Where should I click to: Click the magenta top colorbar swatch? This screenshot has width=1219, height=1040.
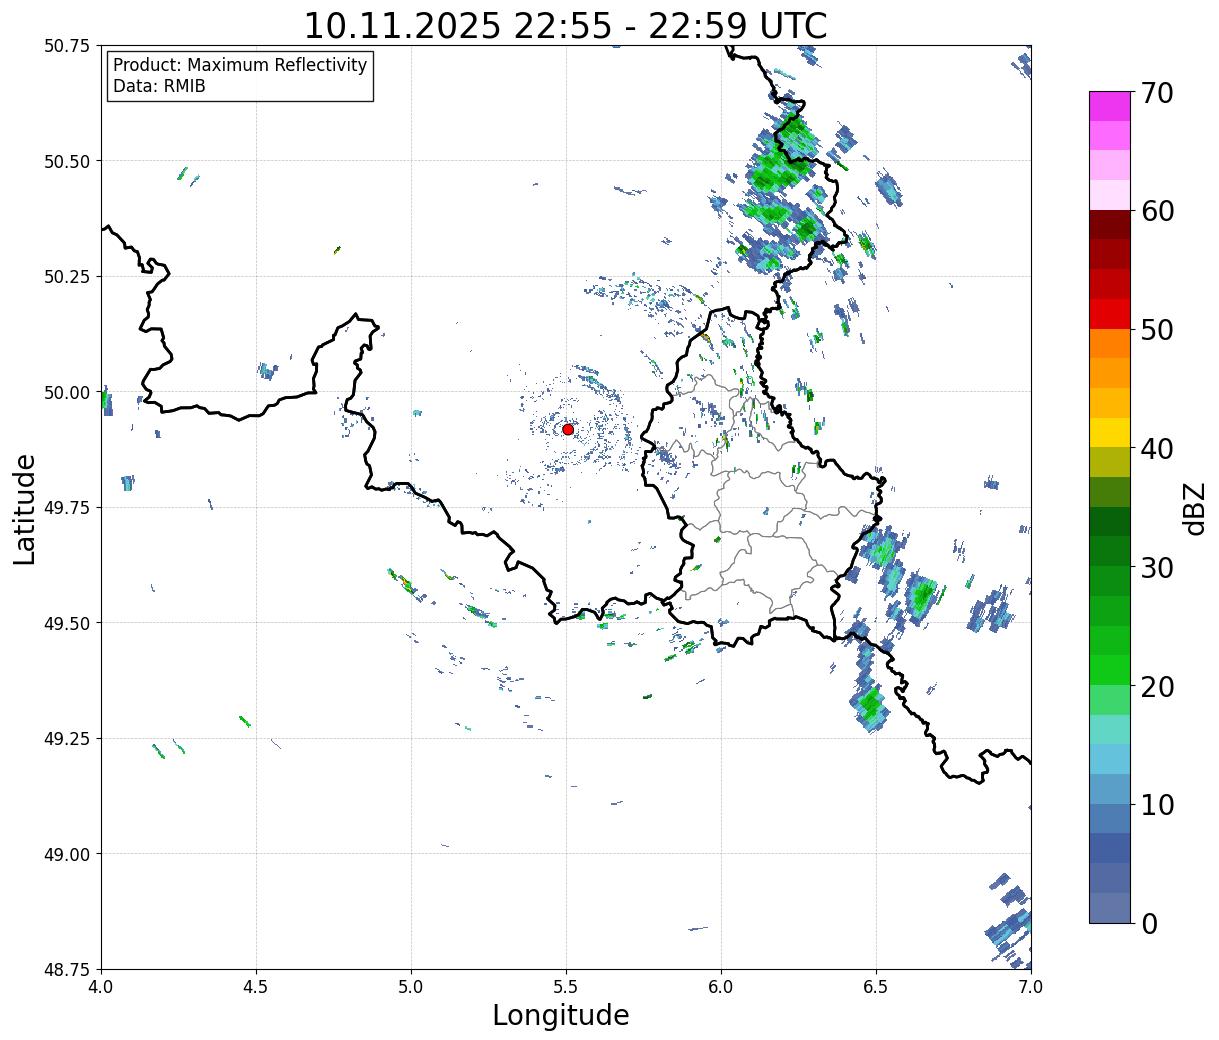pyautogui.click(x=1110, y=106)
